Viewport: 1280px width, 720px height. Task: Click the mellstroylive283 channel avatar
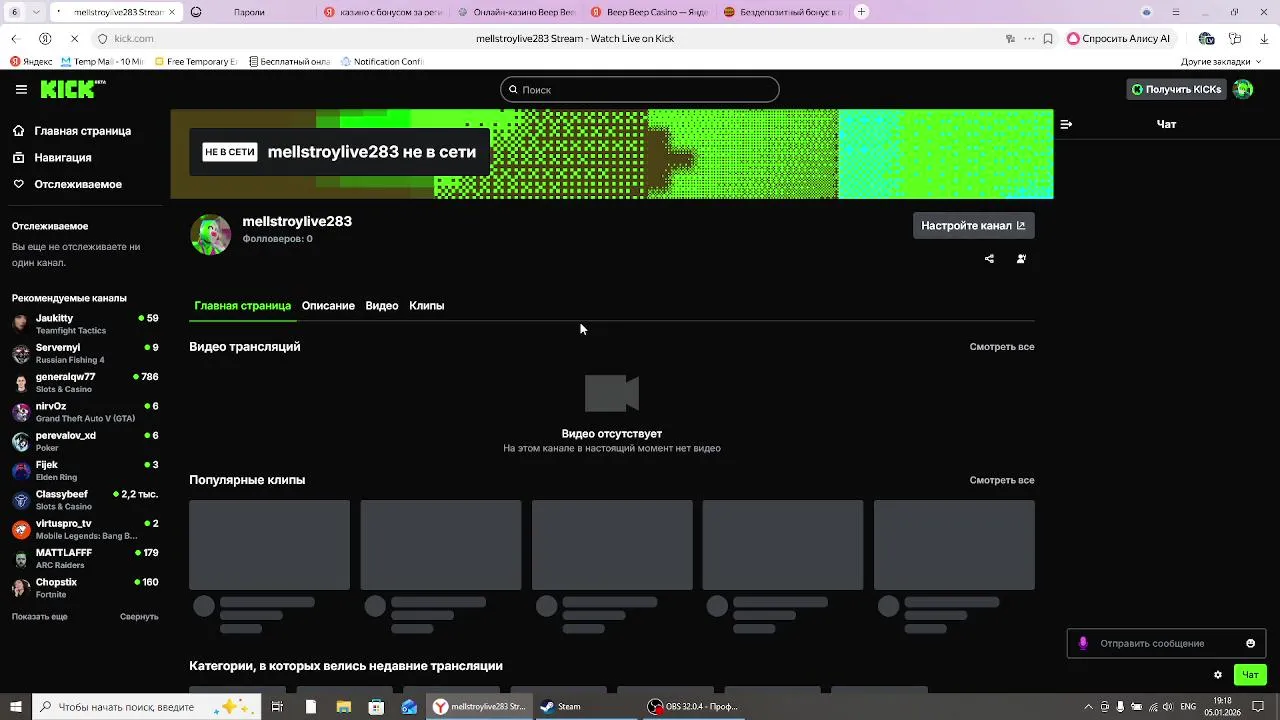click(210, 235)
